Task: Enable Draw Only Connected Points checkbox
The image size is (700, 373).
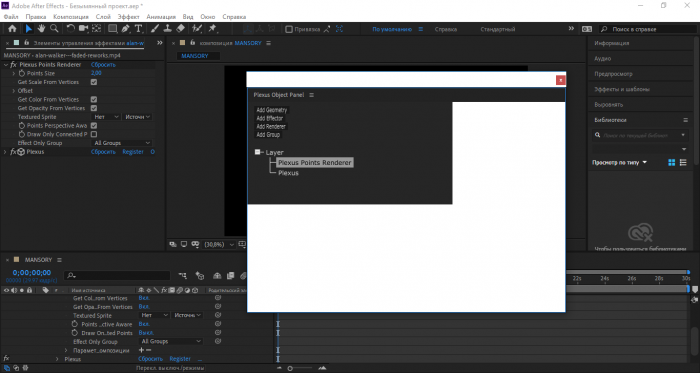Action: (94, 134)
